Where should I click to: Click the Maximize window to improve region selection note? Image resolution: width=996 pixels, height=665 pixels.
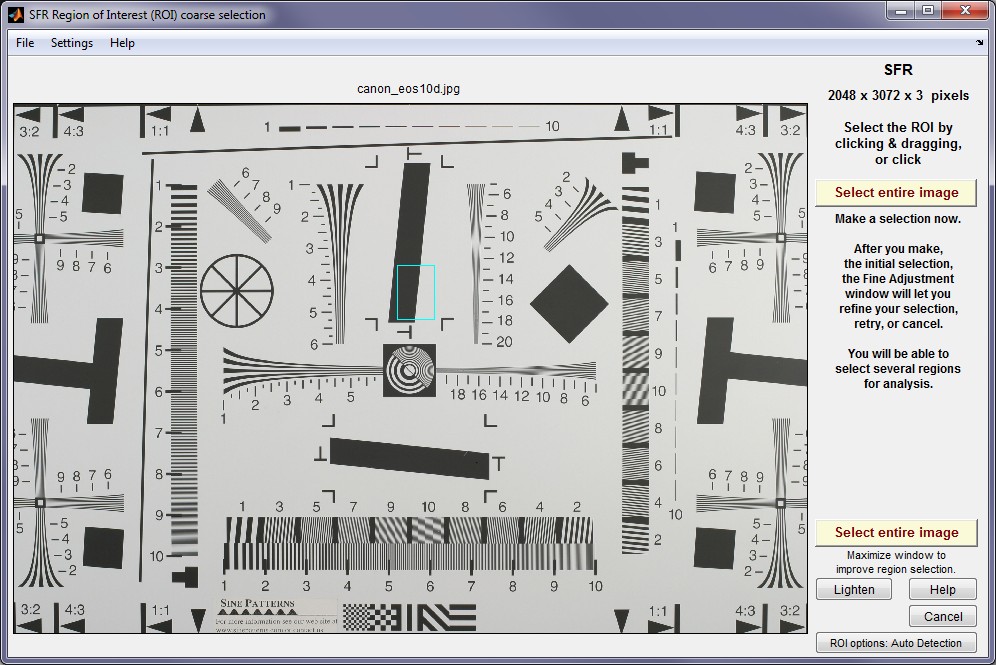(x=896, y=562)
